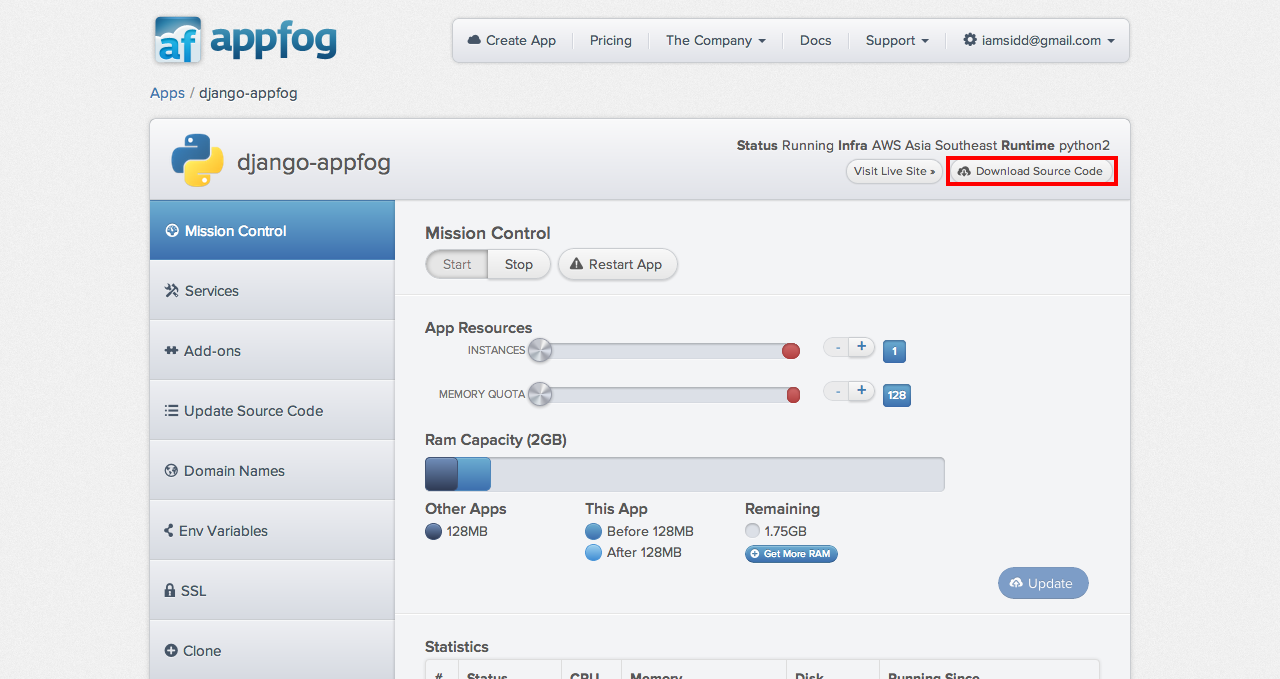Open the SSL section

tap(272, 590)
